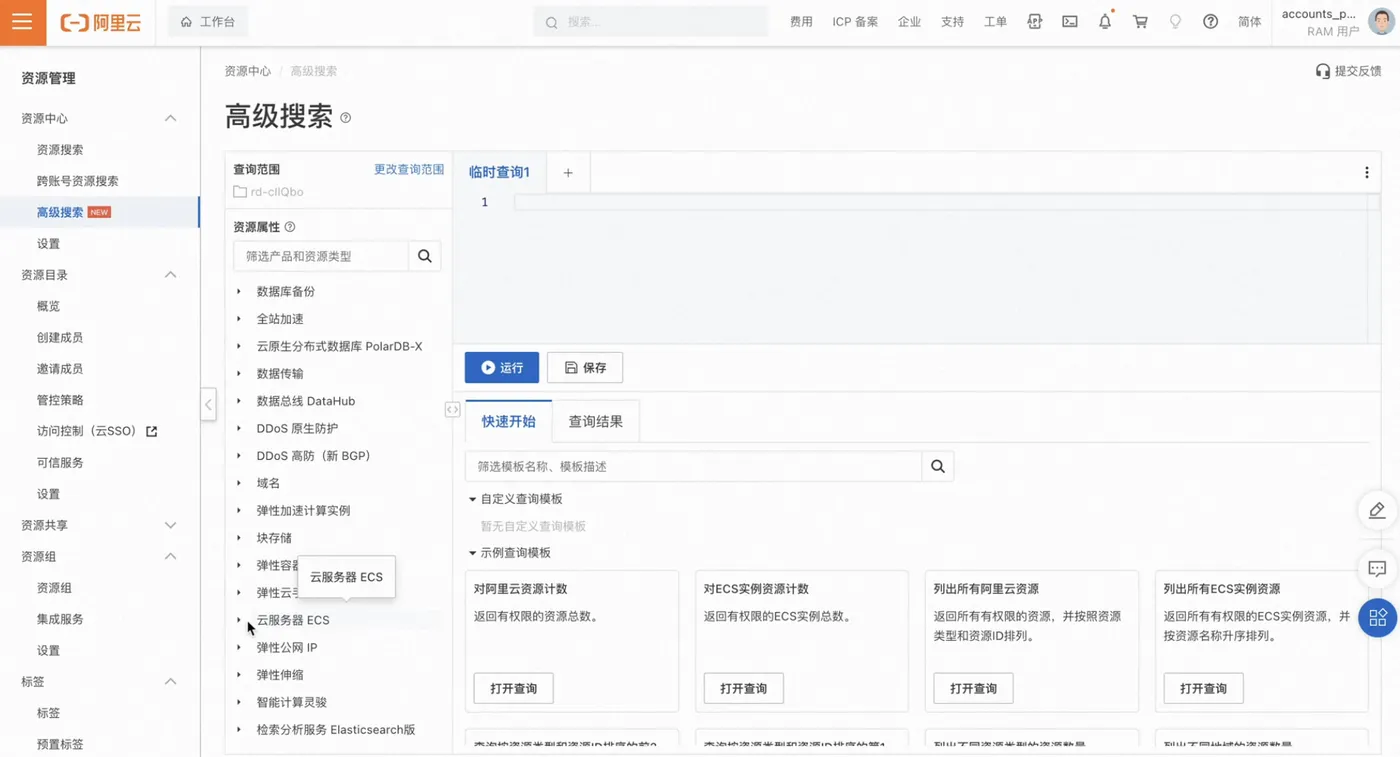
Task: Save the query with 保存 button
Action: click(x=585, y=367)
